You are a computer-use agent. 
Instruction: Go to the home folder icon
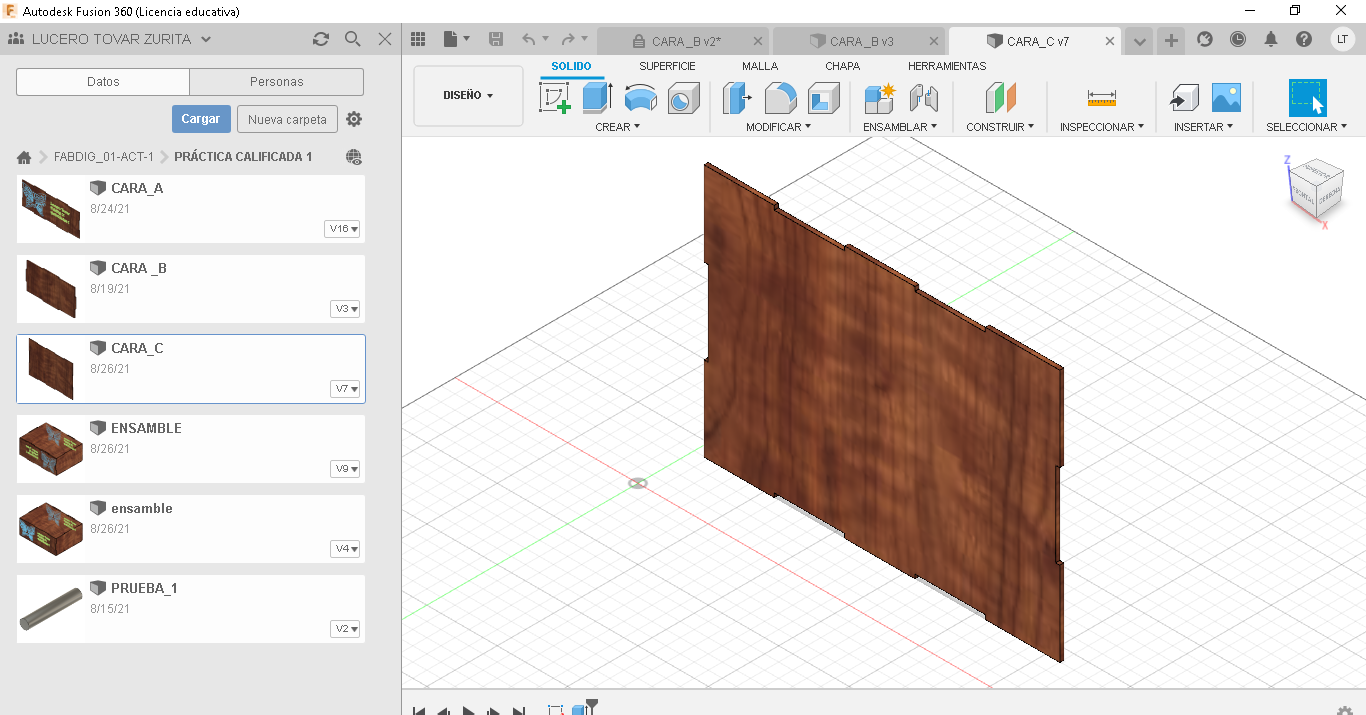click(x=24, y=157)
